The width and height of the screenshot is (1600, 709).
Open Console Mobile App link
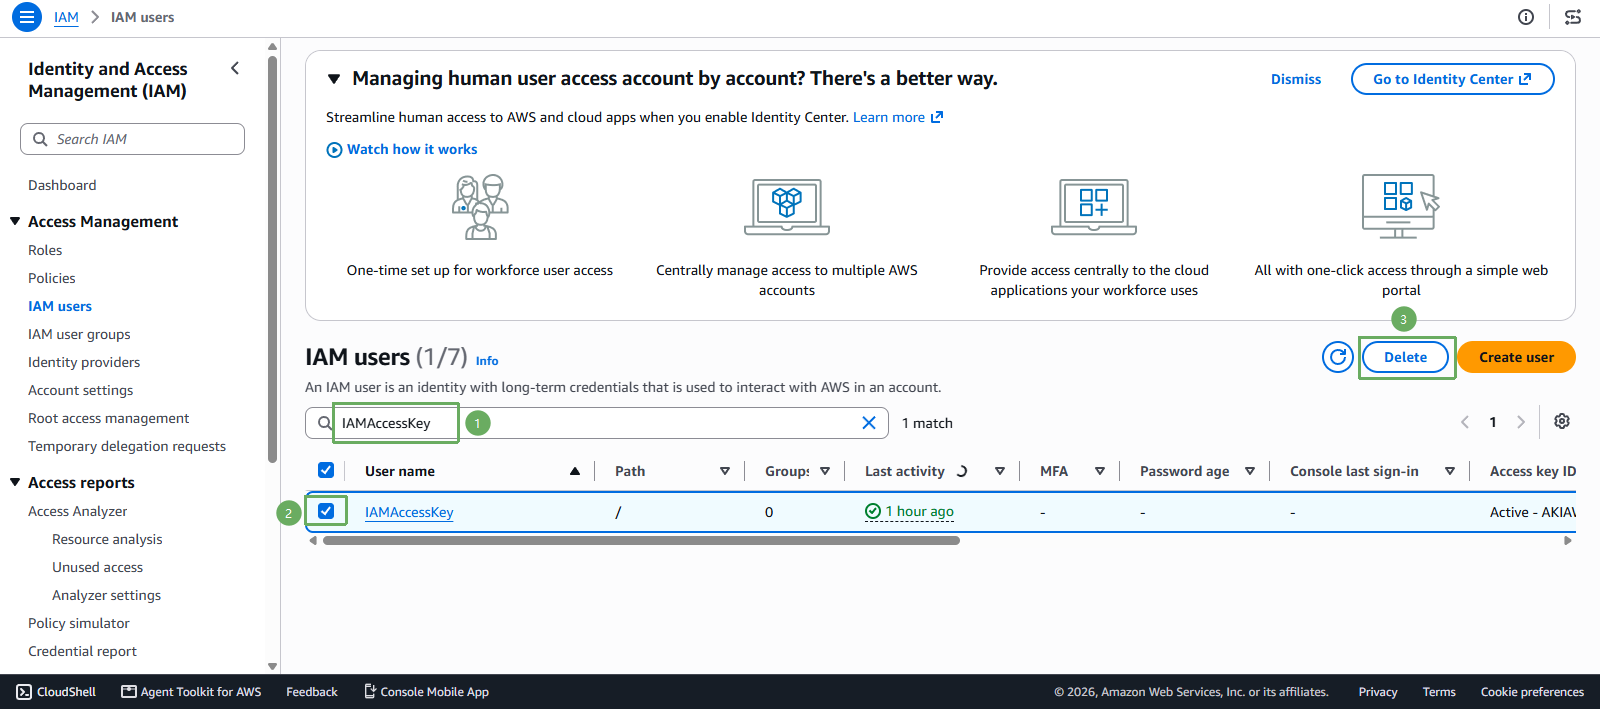pos(426,692)
